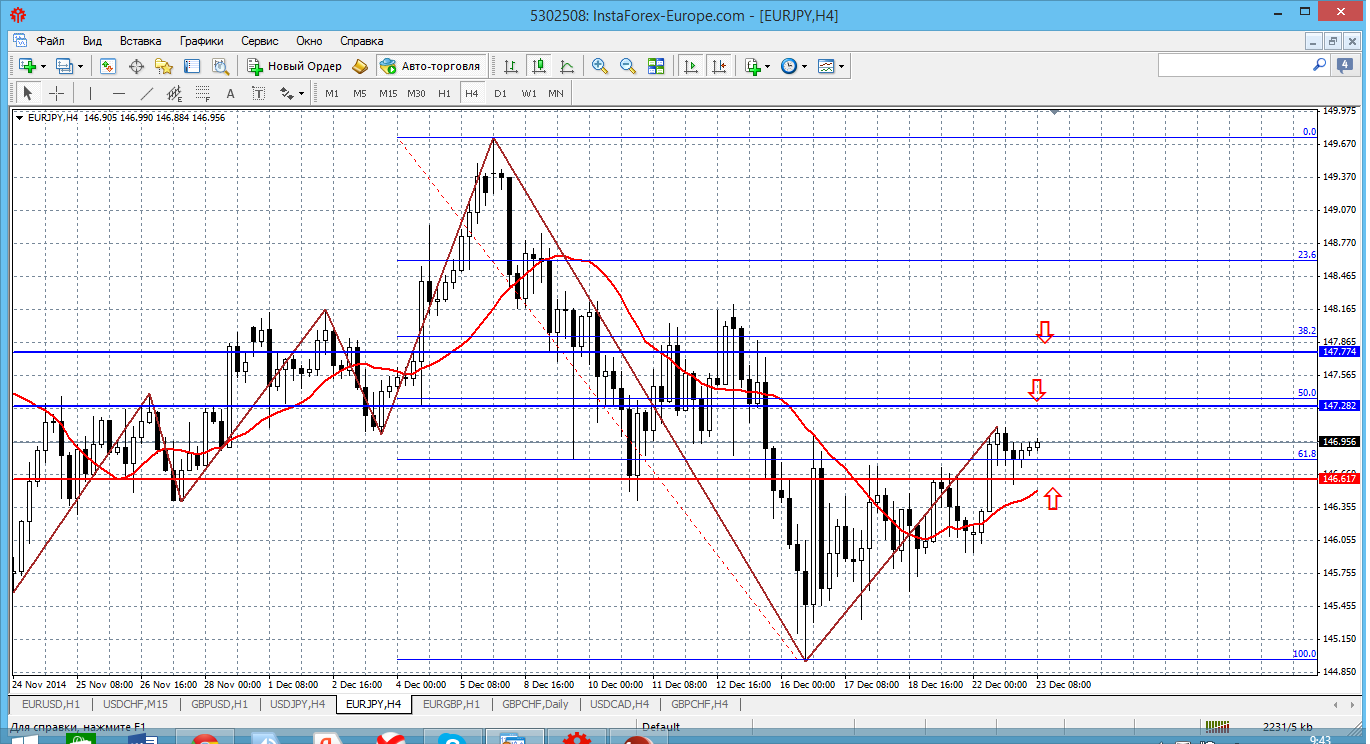This screenshot has width=1370, height=744.
Task: Toggle the Data Window crosshair-circle icon
Action: click(136, 66)
